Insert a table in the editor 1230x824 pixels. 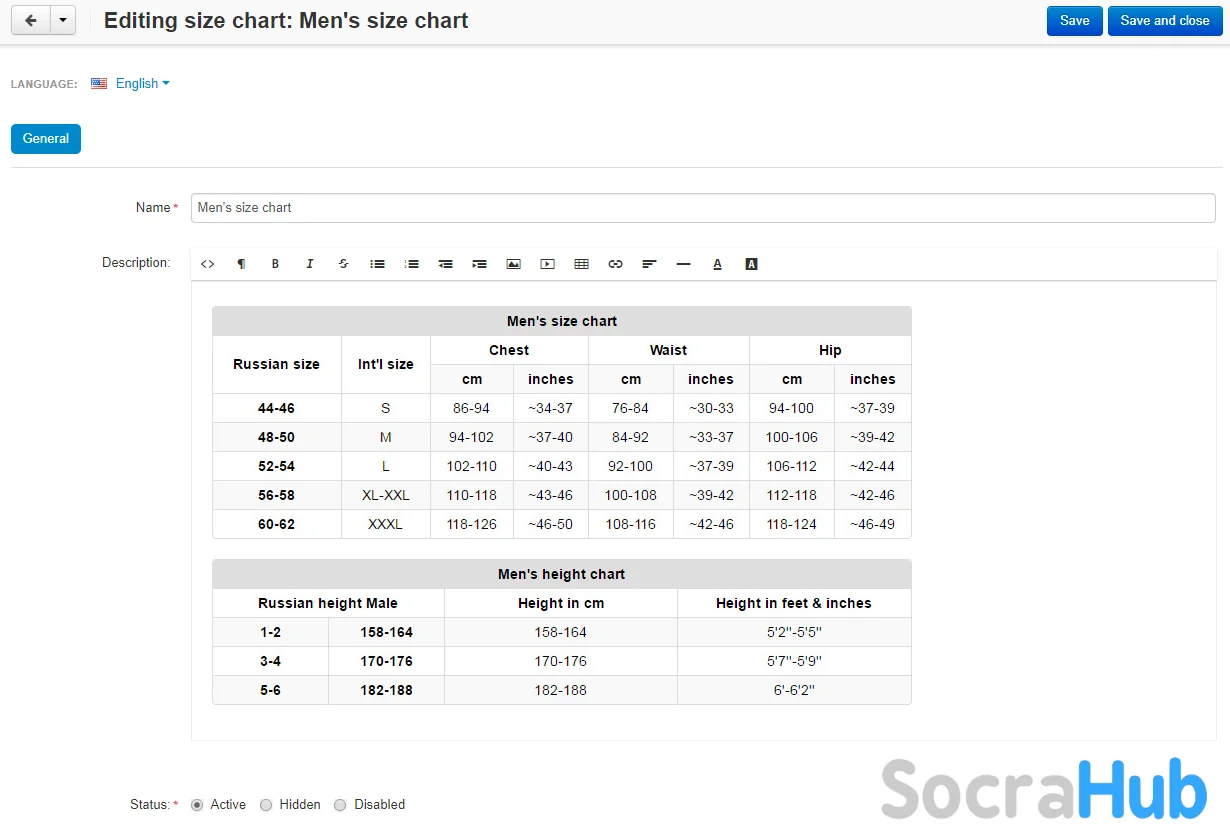[581, 264]
